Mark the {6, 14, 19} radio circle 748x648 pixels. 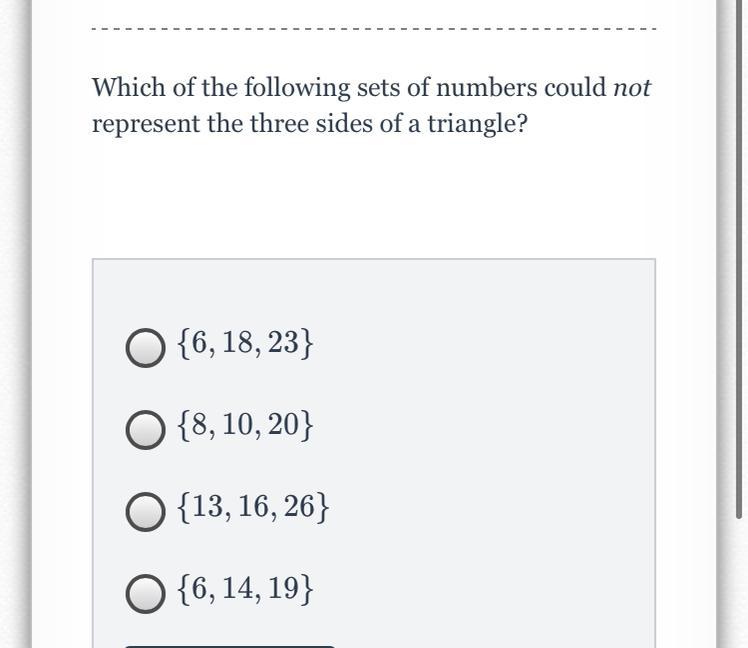[x=145, y=594]
